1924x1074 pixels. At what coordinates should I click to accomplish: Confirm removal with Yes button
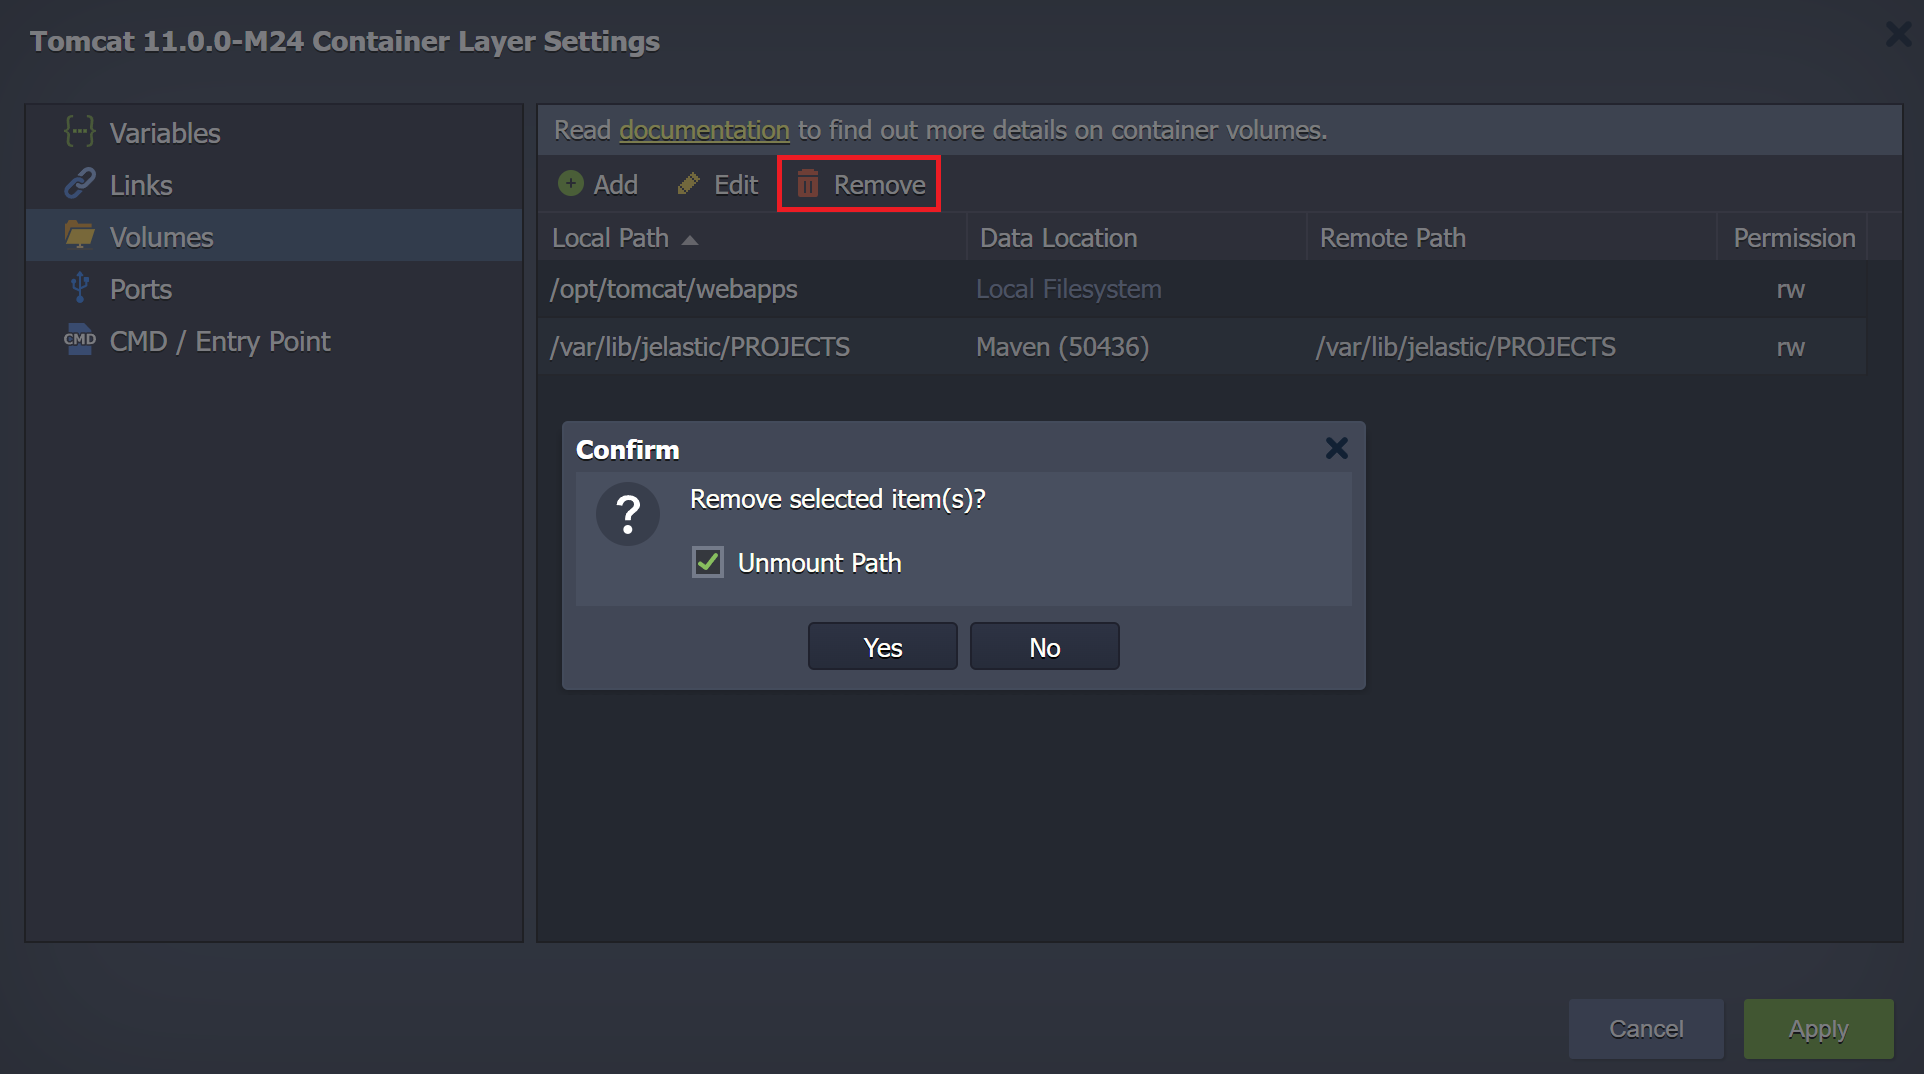883,647
